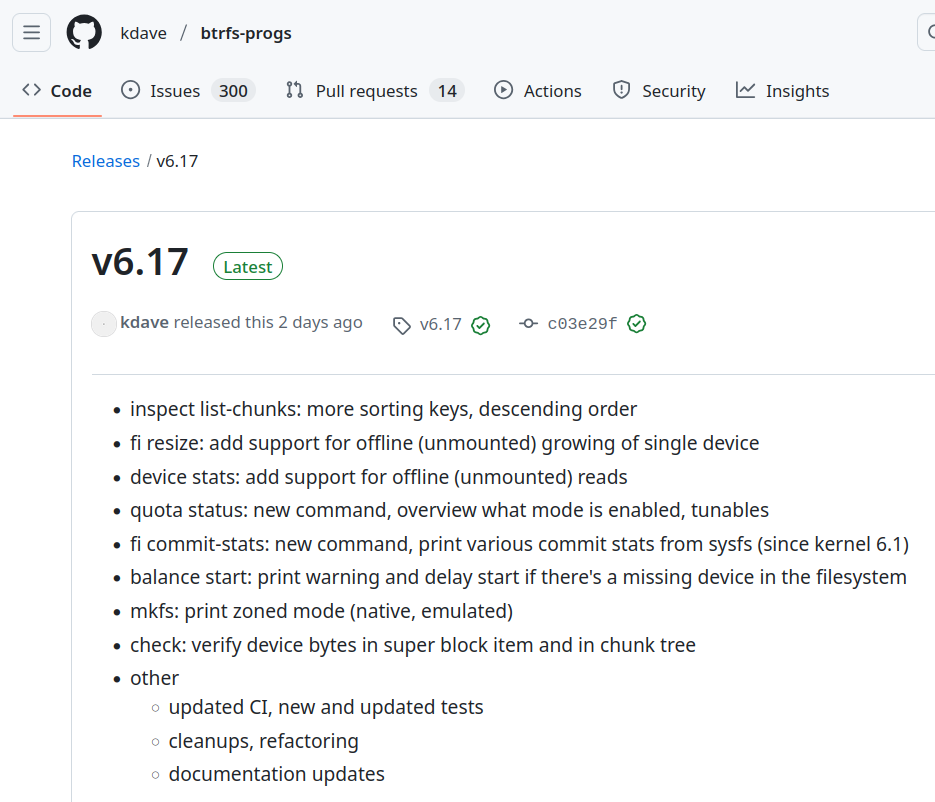Switch to the Code tab

click(58, 91)
